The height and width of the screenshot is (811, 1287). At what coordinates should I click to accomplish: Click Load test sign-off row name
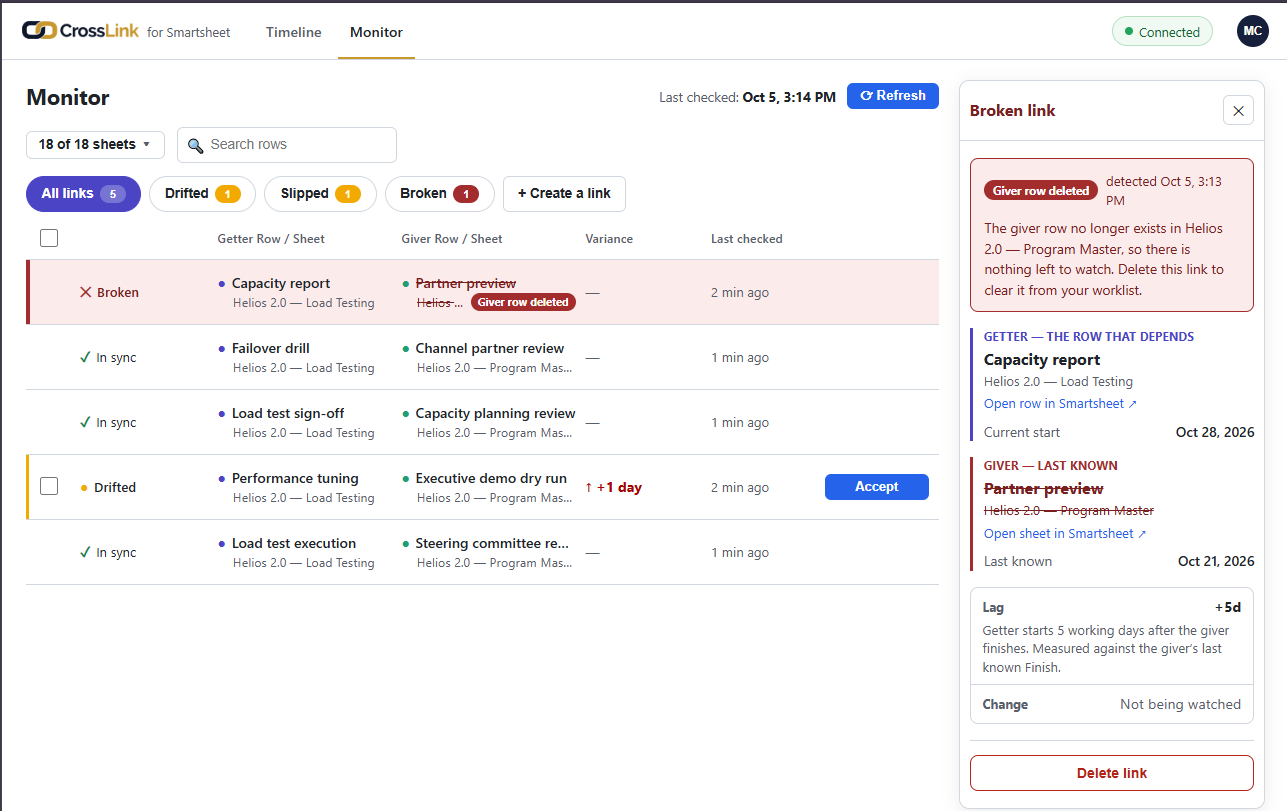pyautogui.click(x=288, y=414)
